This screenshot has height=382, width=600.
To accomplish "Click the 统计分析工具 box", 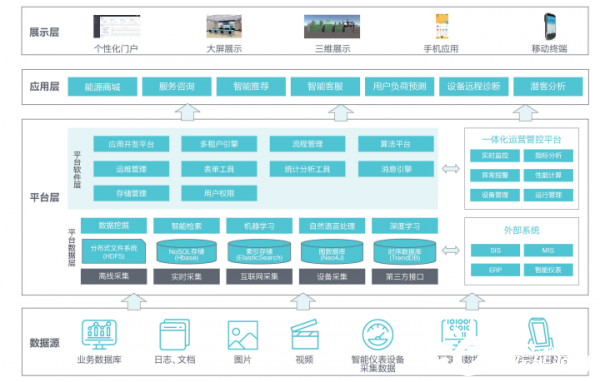I will tap(307, 169).
